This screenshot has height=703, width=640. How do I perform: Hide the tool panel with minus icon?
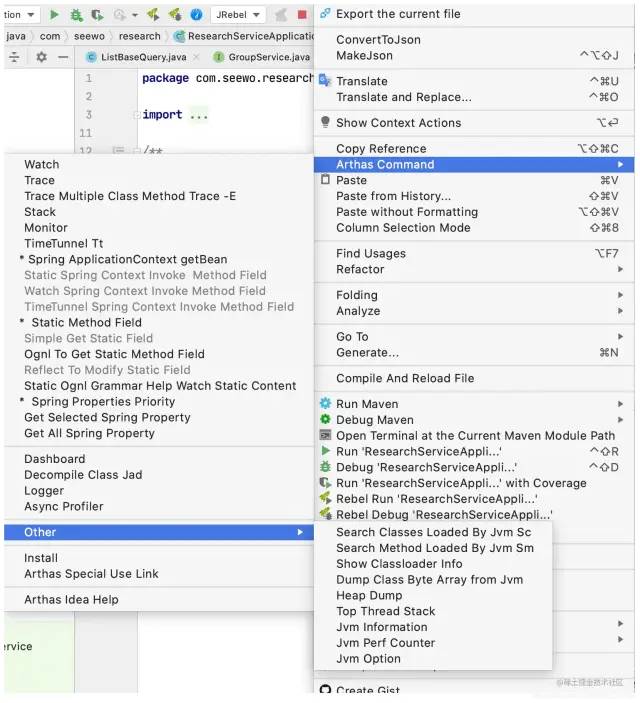[63, 57]
